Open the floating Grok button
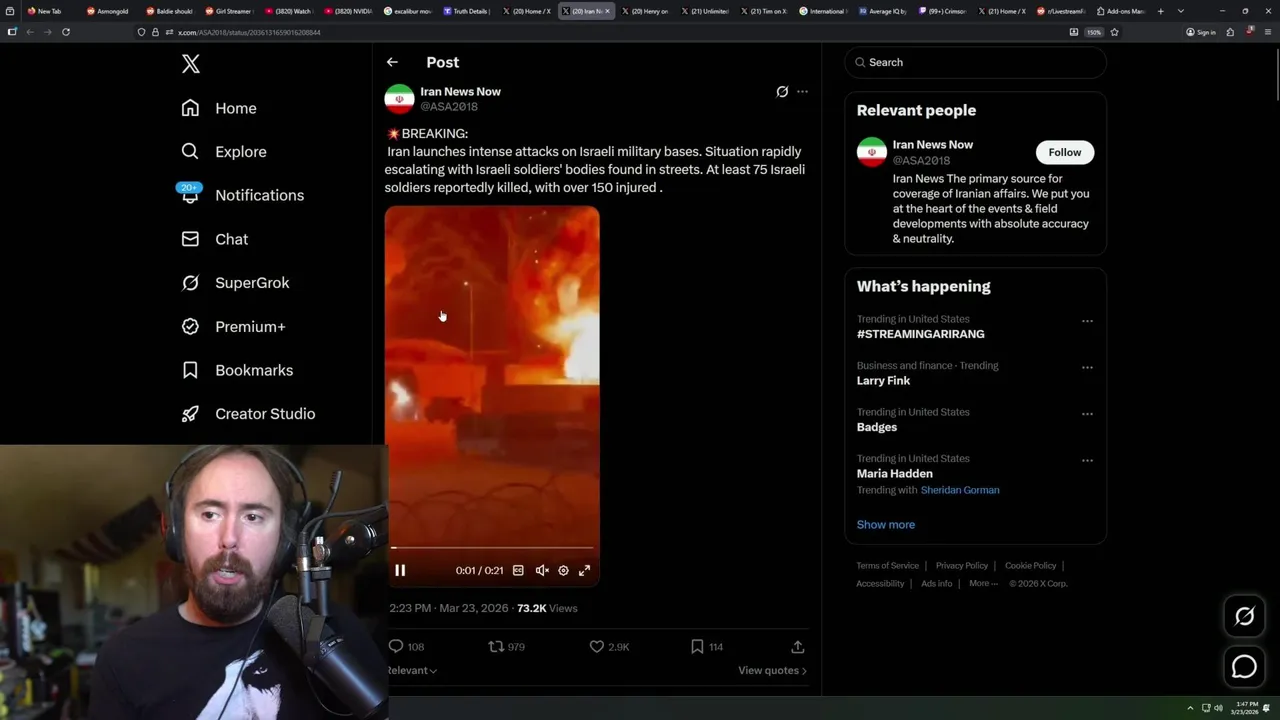 pyautogui.click(x=1244, y=616)
